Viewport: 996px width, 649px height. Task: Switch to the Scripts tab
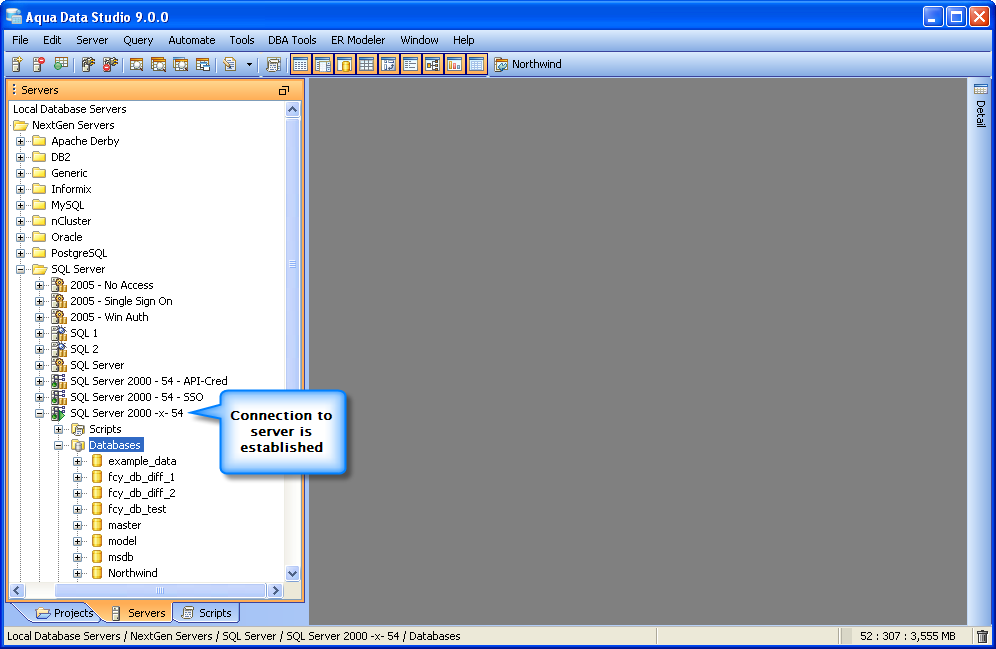coord(206,613)
